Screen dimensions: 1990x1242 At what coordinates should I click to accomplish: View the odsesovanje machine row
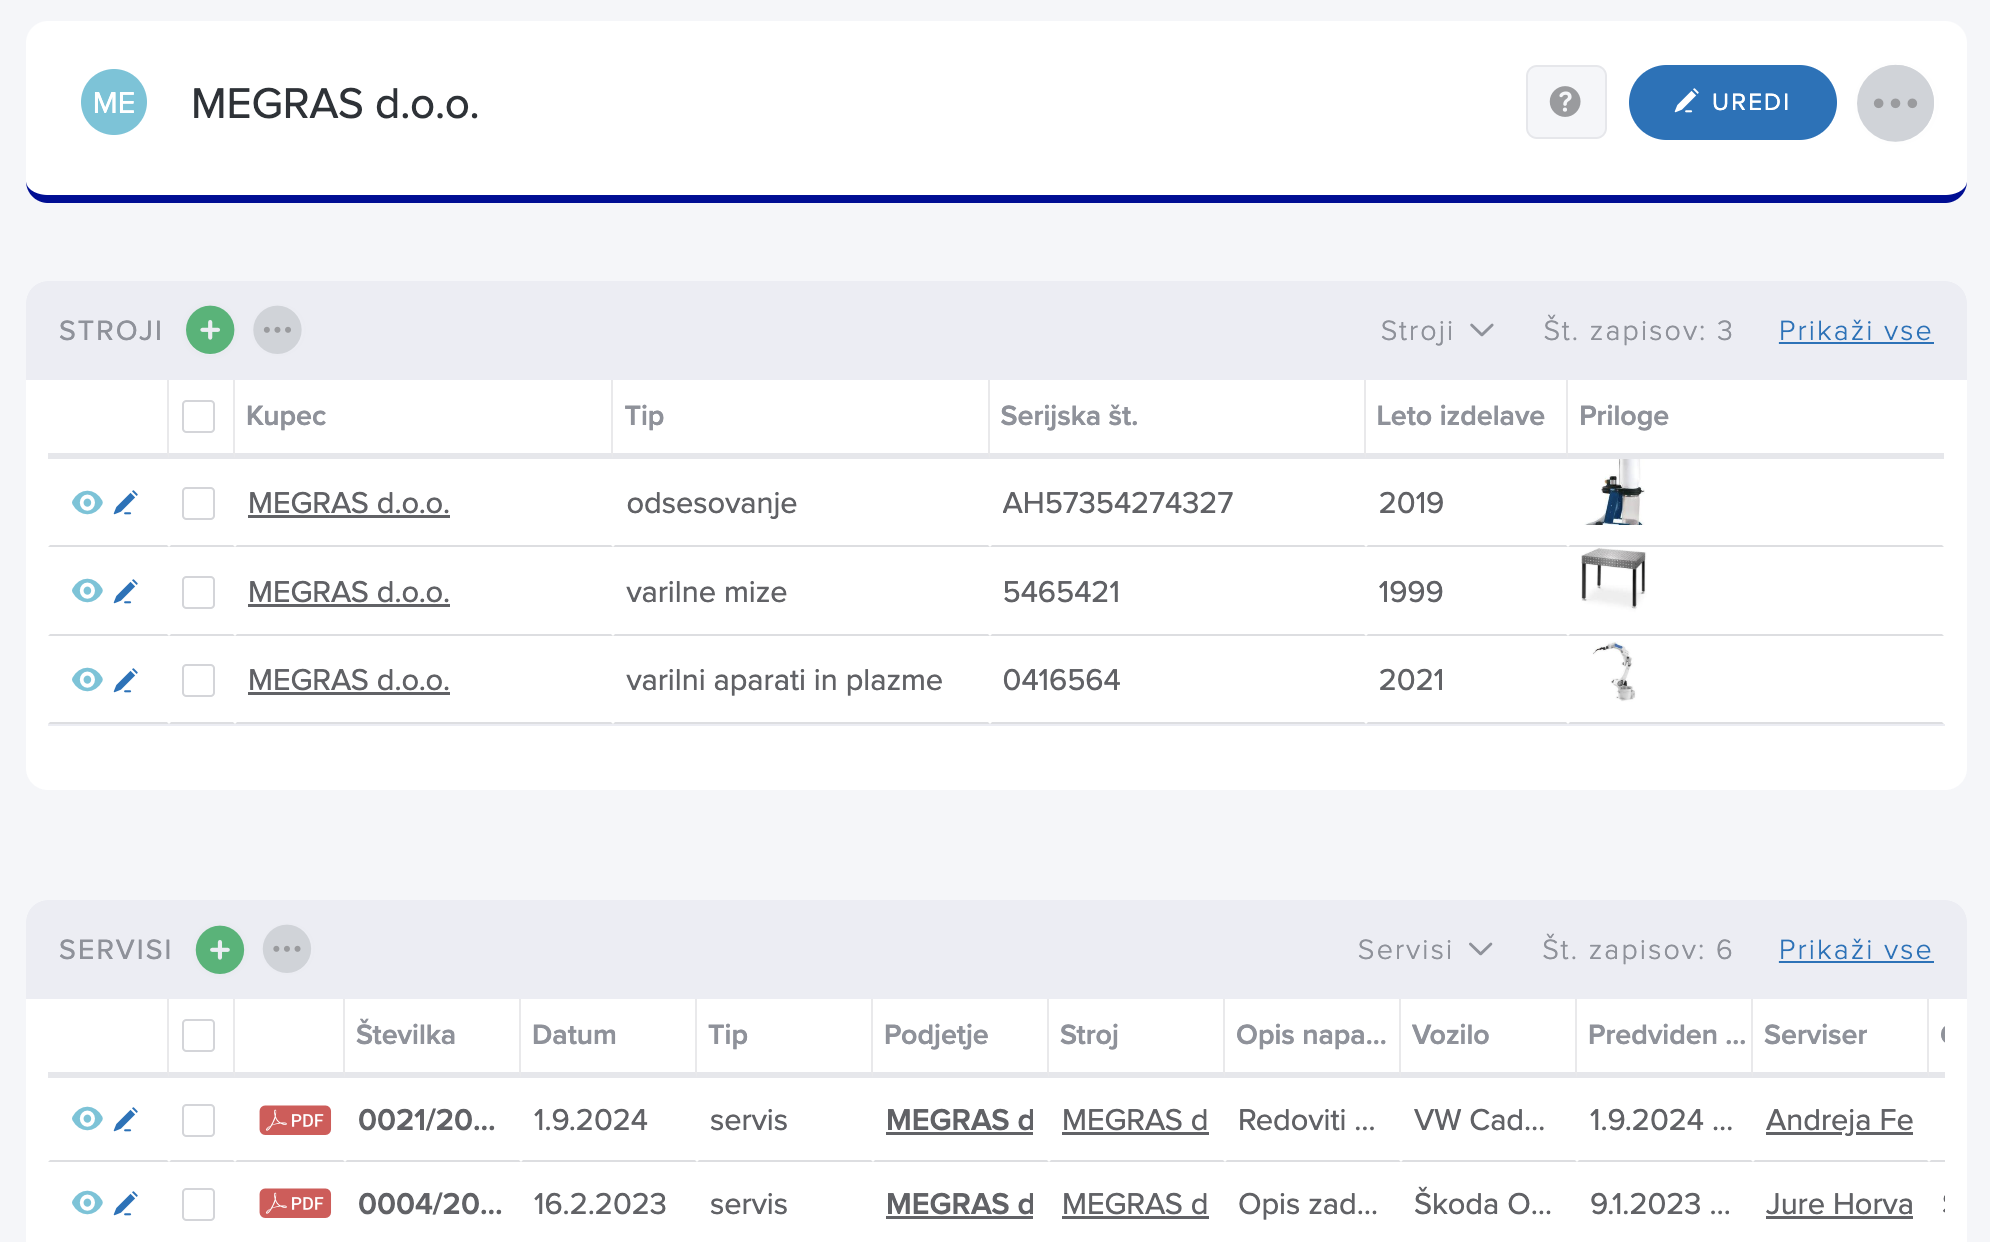click(87, 502)
